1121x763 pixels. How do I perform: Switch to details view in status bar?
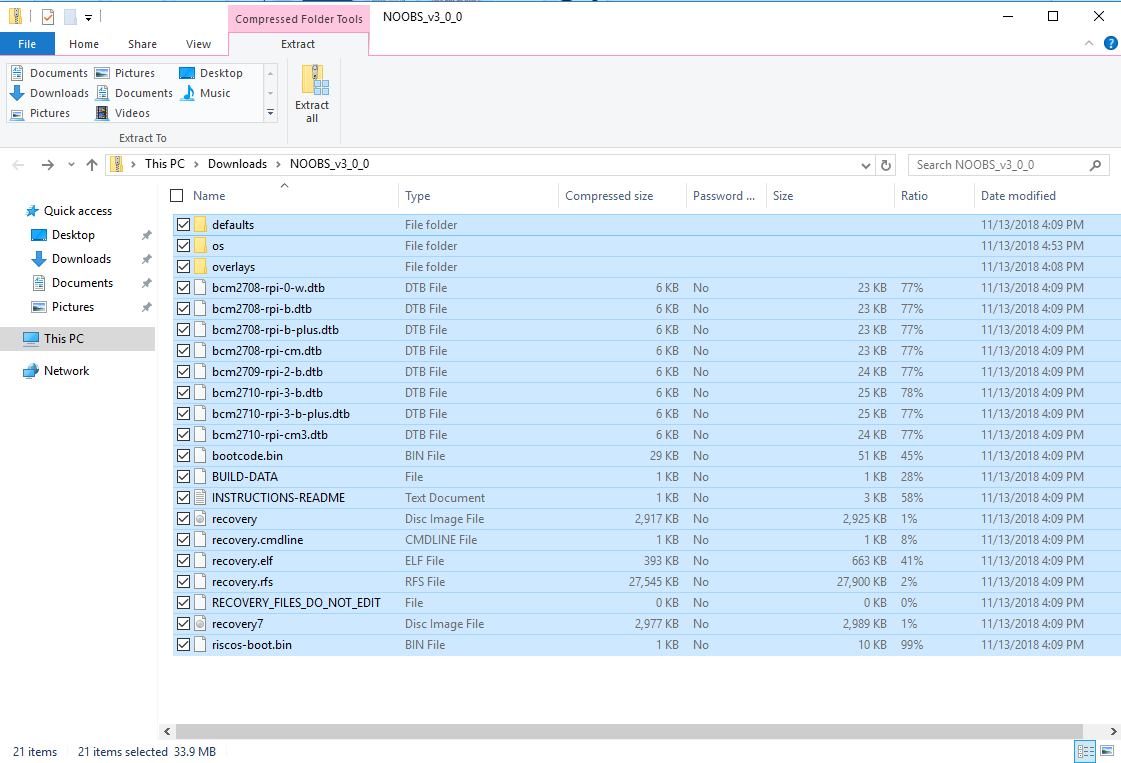[x=1086, y=751]
